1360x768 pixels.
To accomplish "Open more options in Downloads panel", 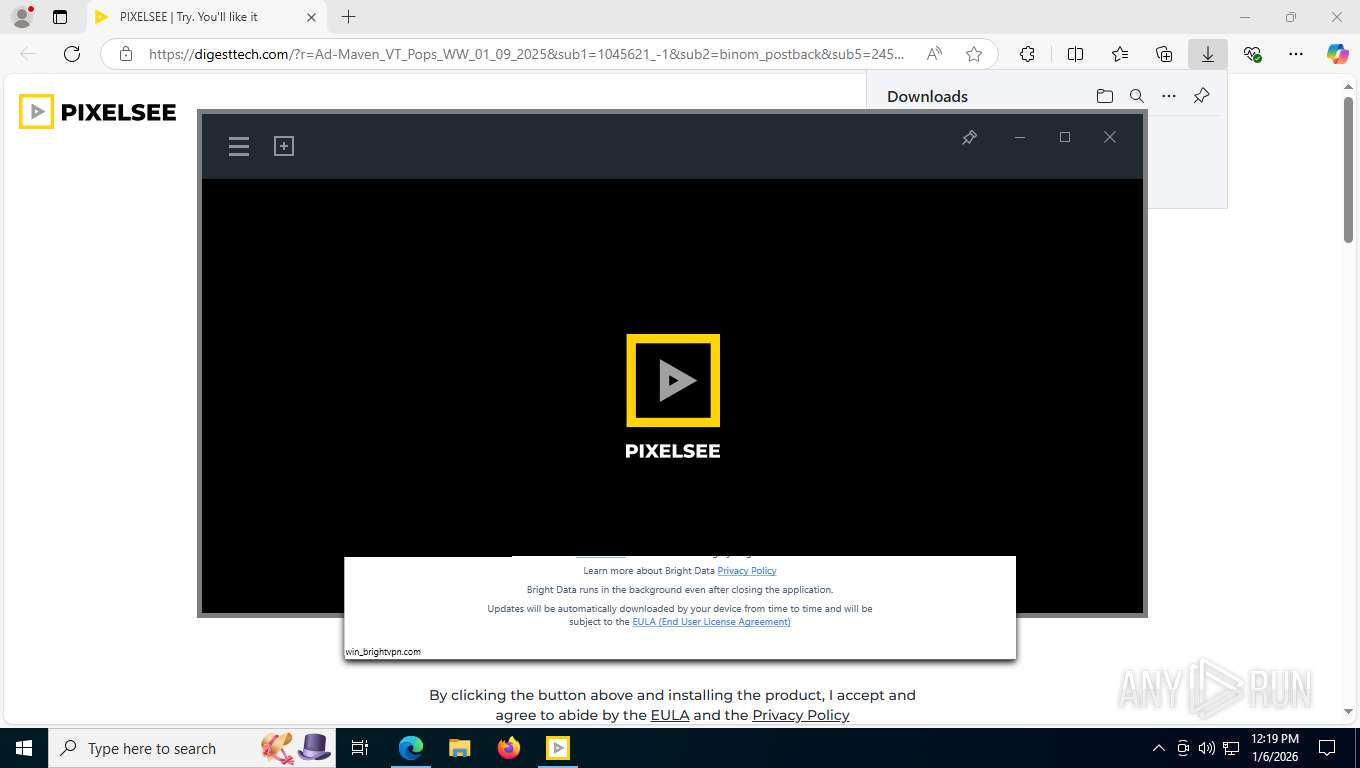I will click(x=1169, y=96).
